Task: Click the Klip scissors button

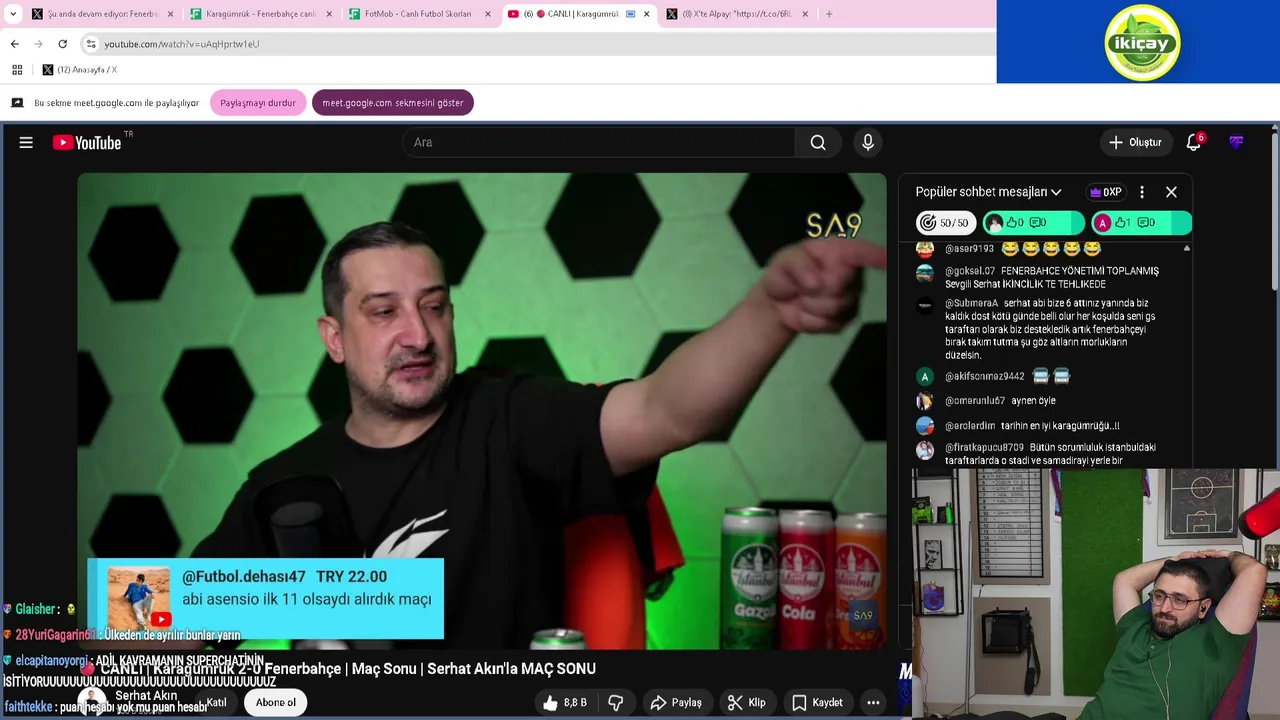Action: point(746,703)
